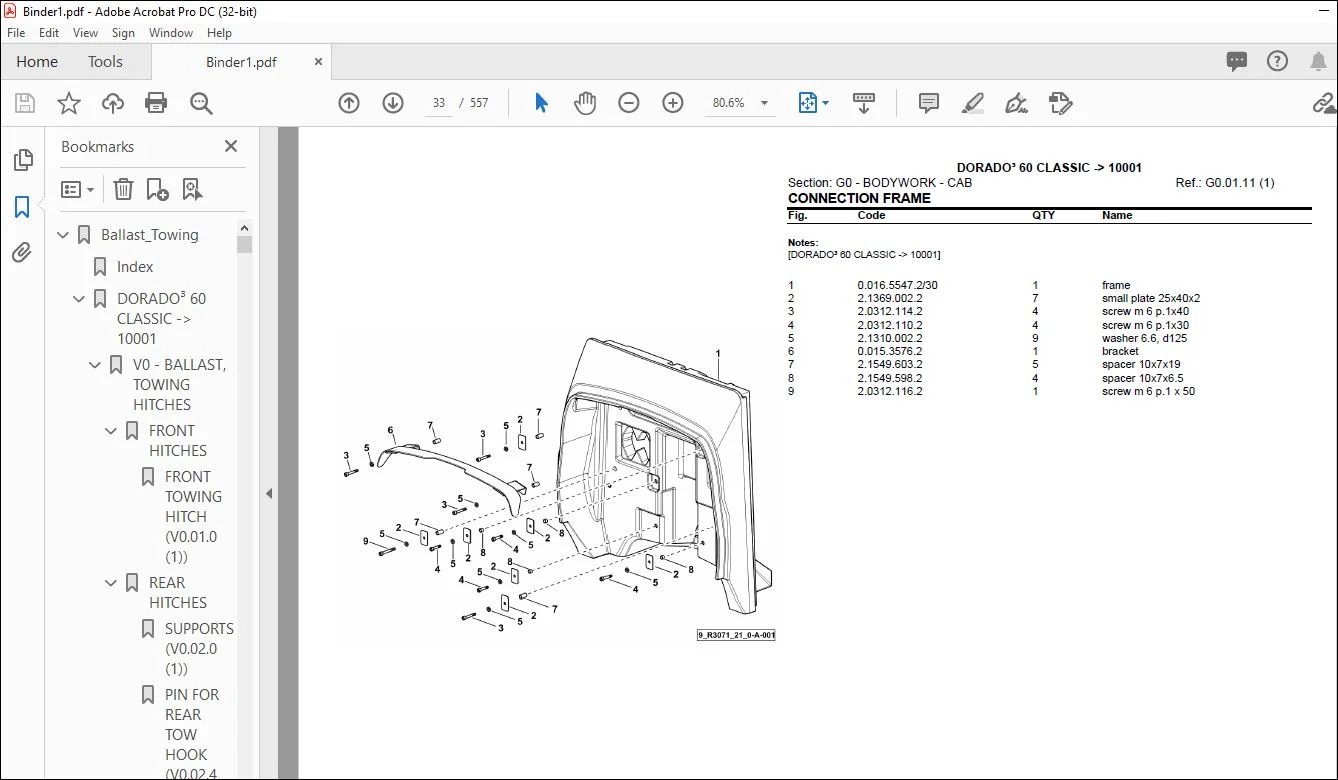Select the Highlight text pen
1338x780 pixels.
coord(973,103)
